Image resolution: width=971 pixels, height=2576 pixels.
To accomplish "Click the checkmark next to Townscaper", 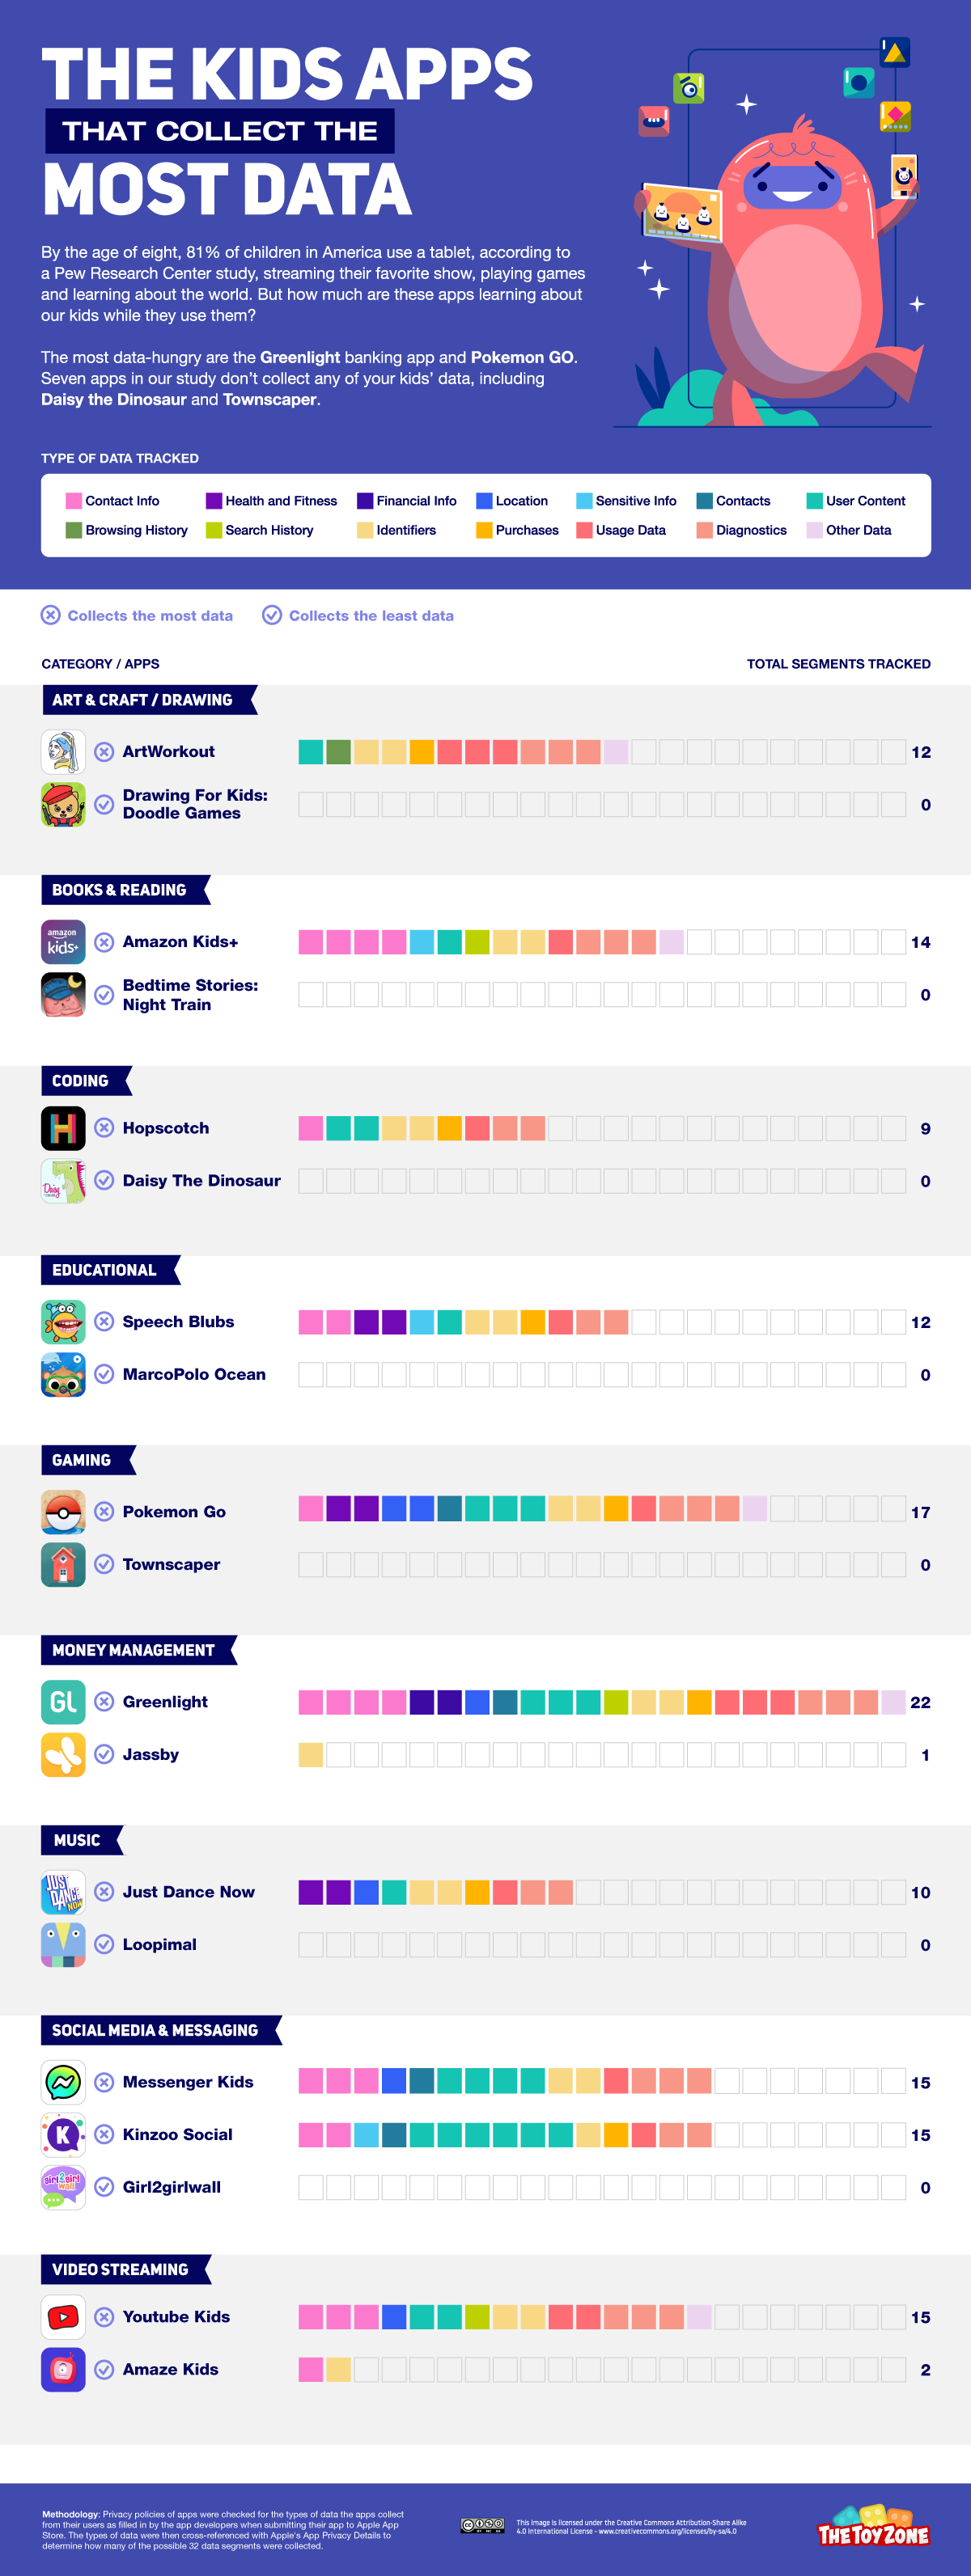I will coord(104,1564).
